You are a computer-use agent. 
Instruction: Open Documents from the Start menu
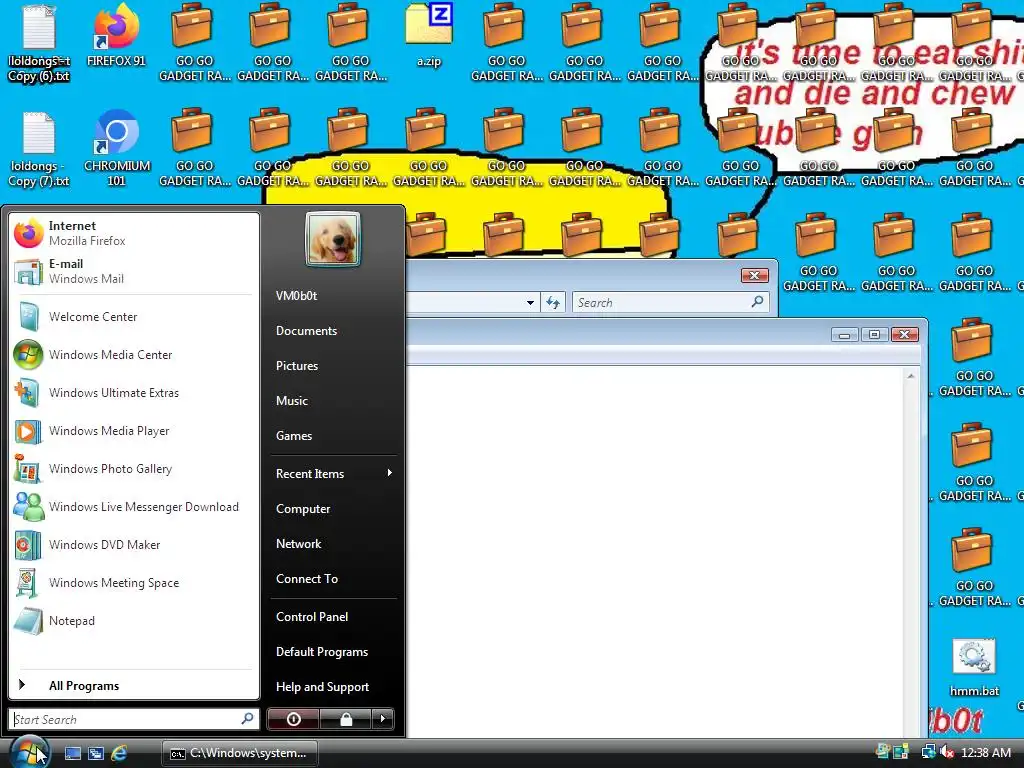pyautogui.click(x=333, y=330)
